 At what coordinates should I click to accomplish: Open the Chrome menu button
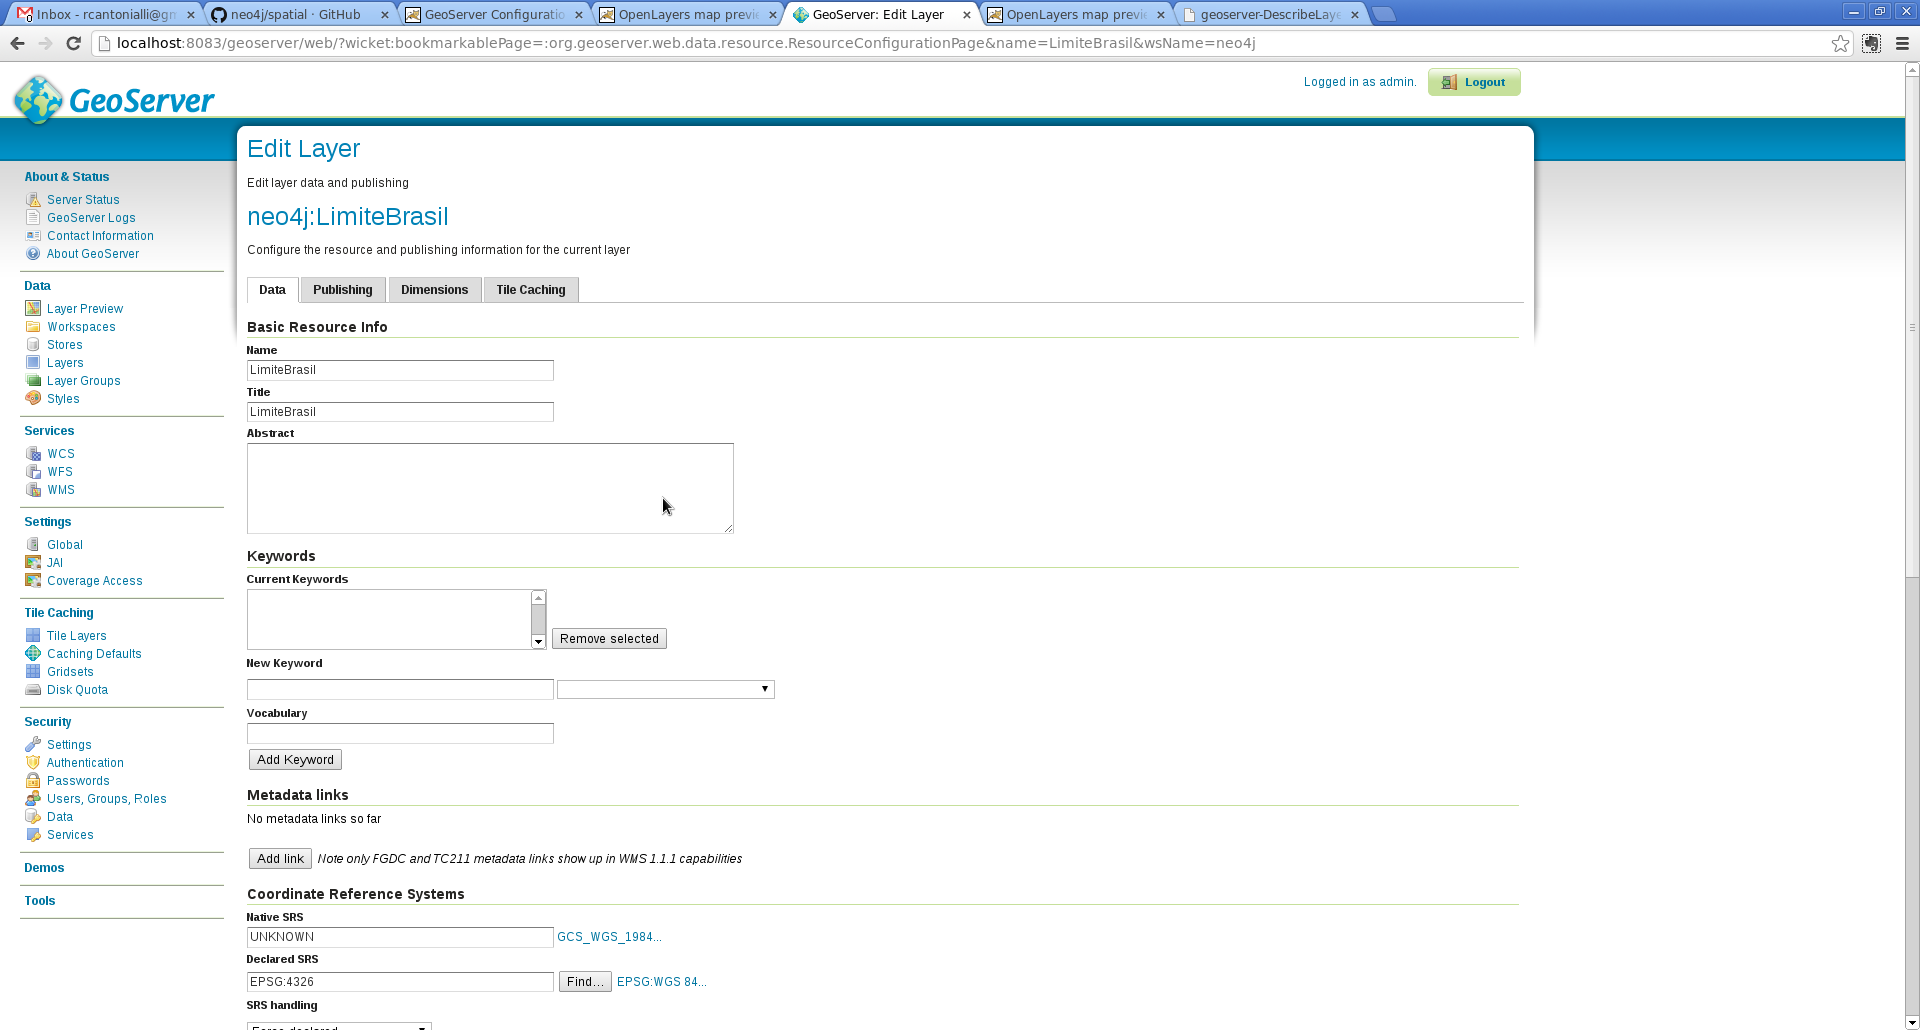[x=1902, y=43]
